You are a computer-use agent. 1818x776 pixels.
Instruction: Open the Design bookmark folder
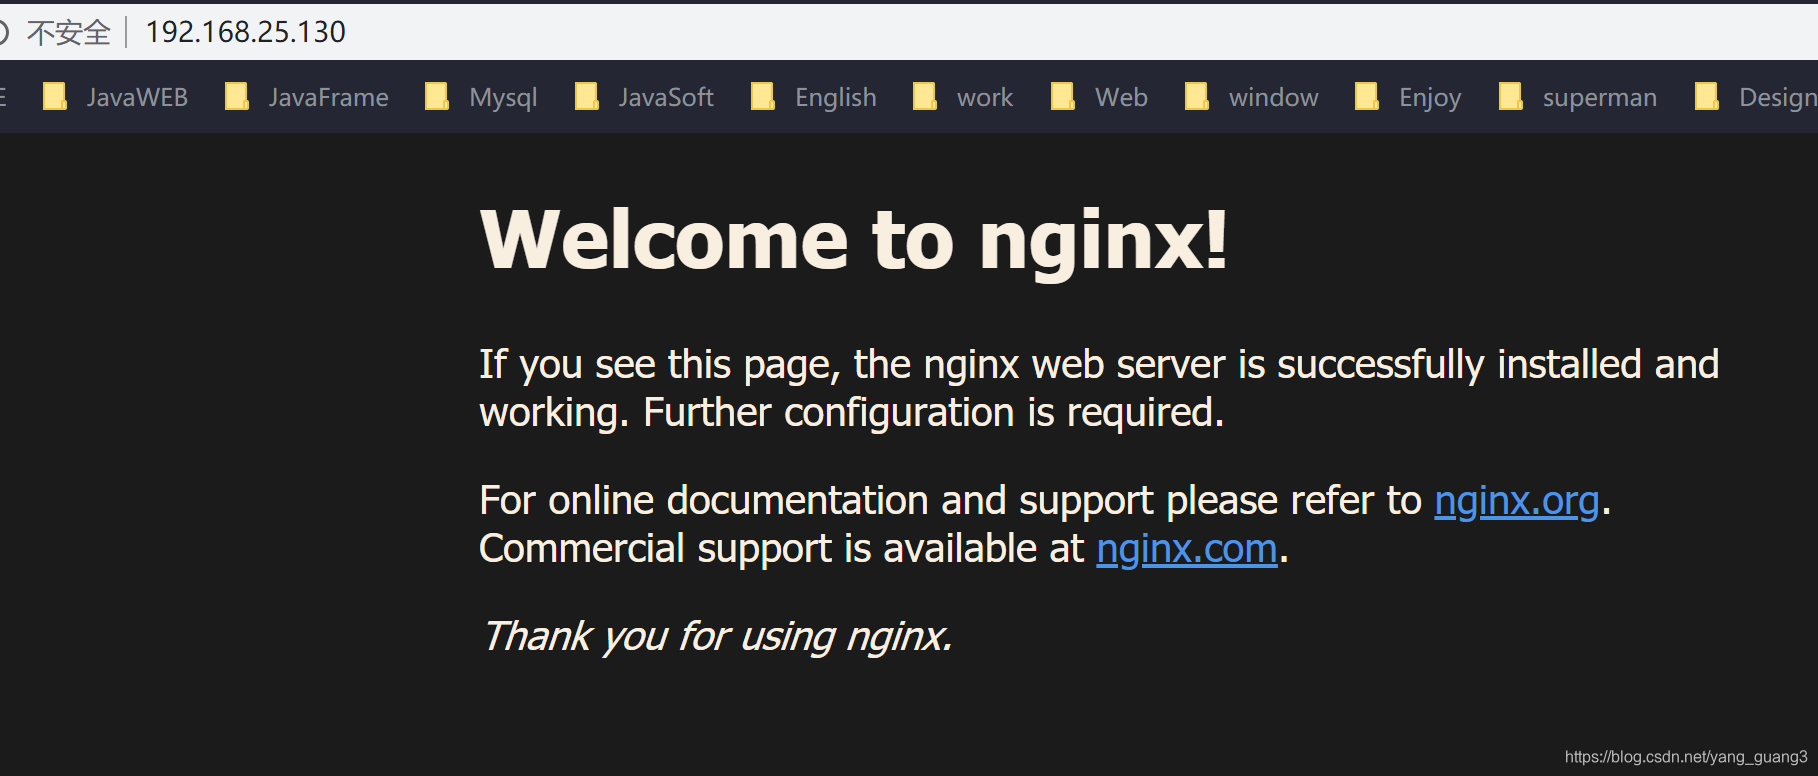pyautogui.click(x=1756, y=97)
